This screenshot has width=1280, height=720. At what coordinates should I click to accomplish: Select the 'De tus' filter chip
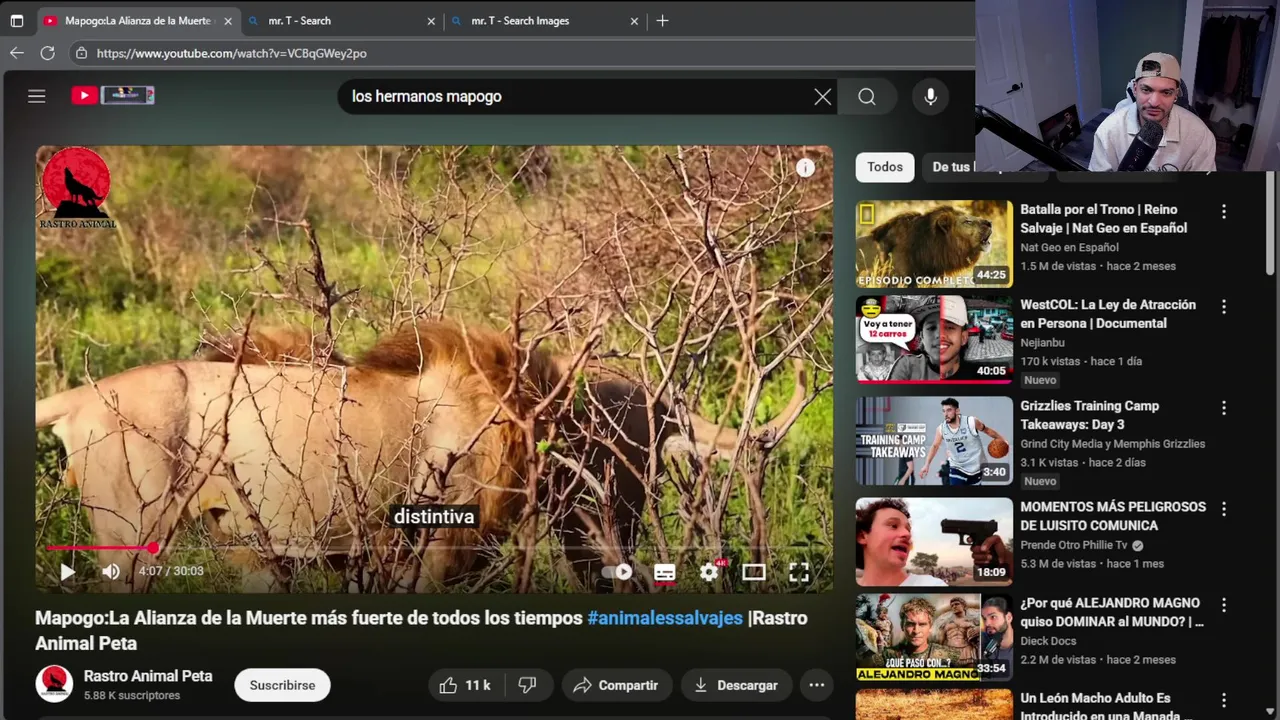click(x=951, y=167)
